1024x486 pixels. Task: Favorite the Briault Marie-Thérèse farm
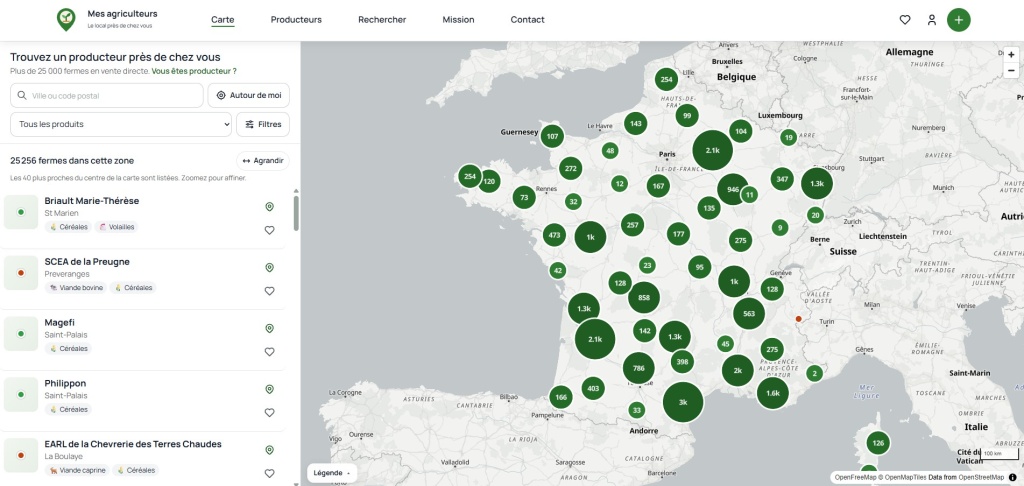[269, 230]
